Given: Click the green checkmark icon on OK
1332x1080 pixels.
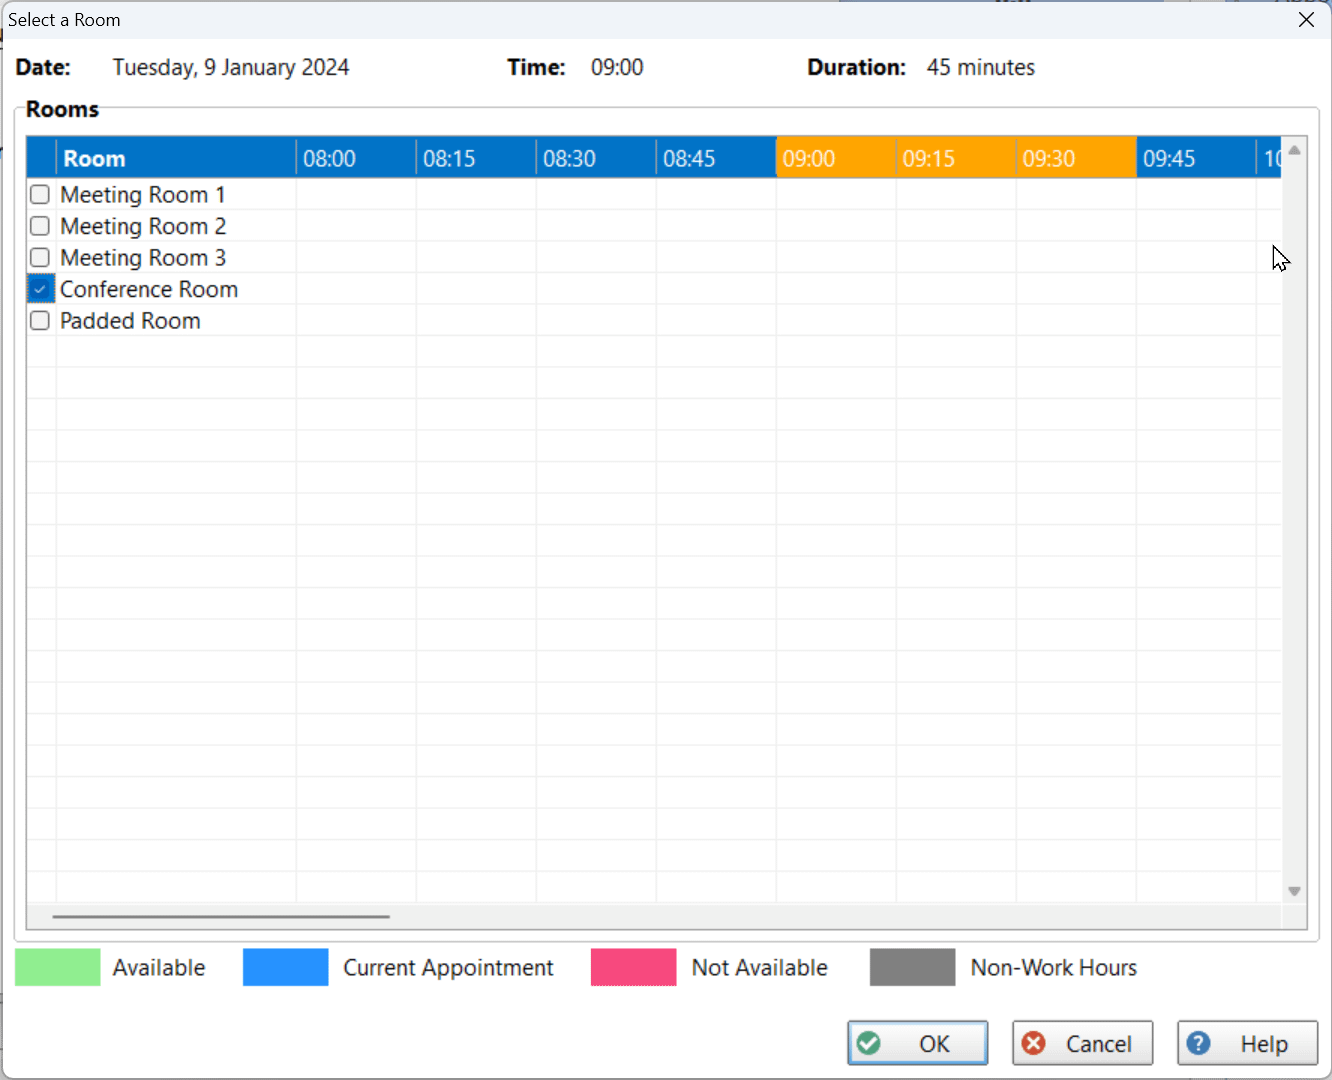Looking at the screenshot, I should [x=869, y=1043].
